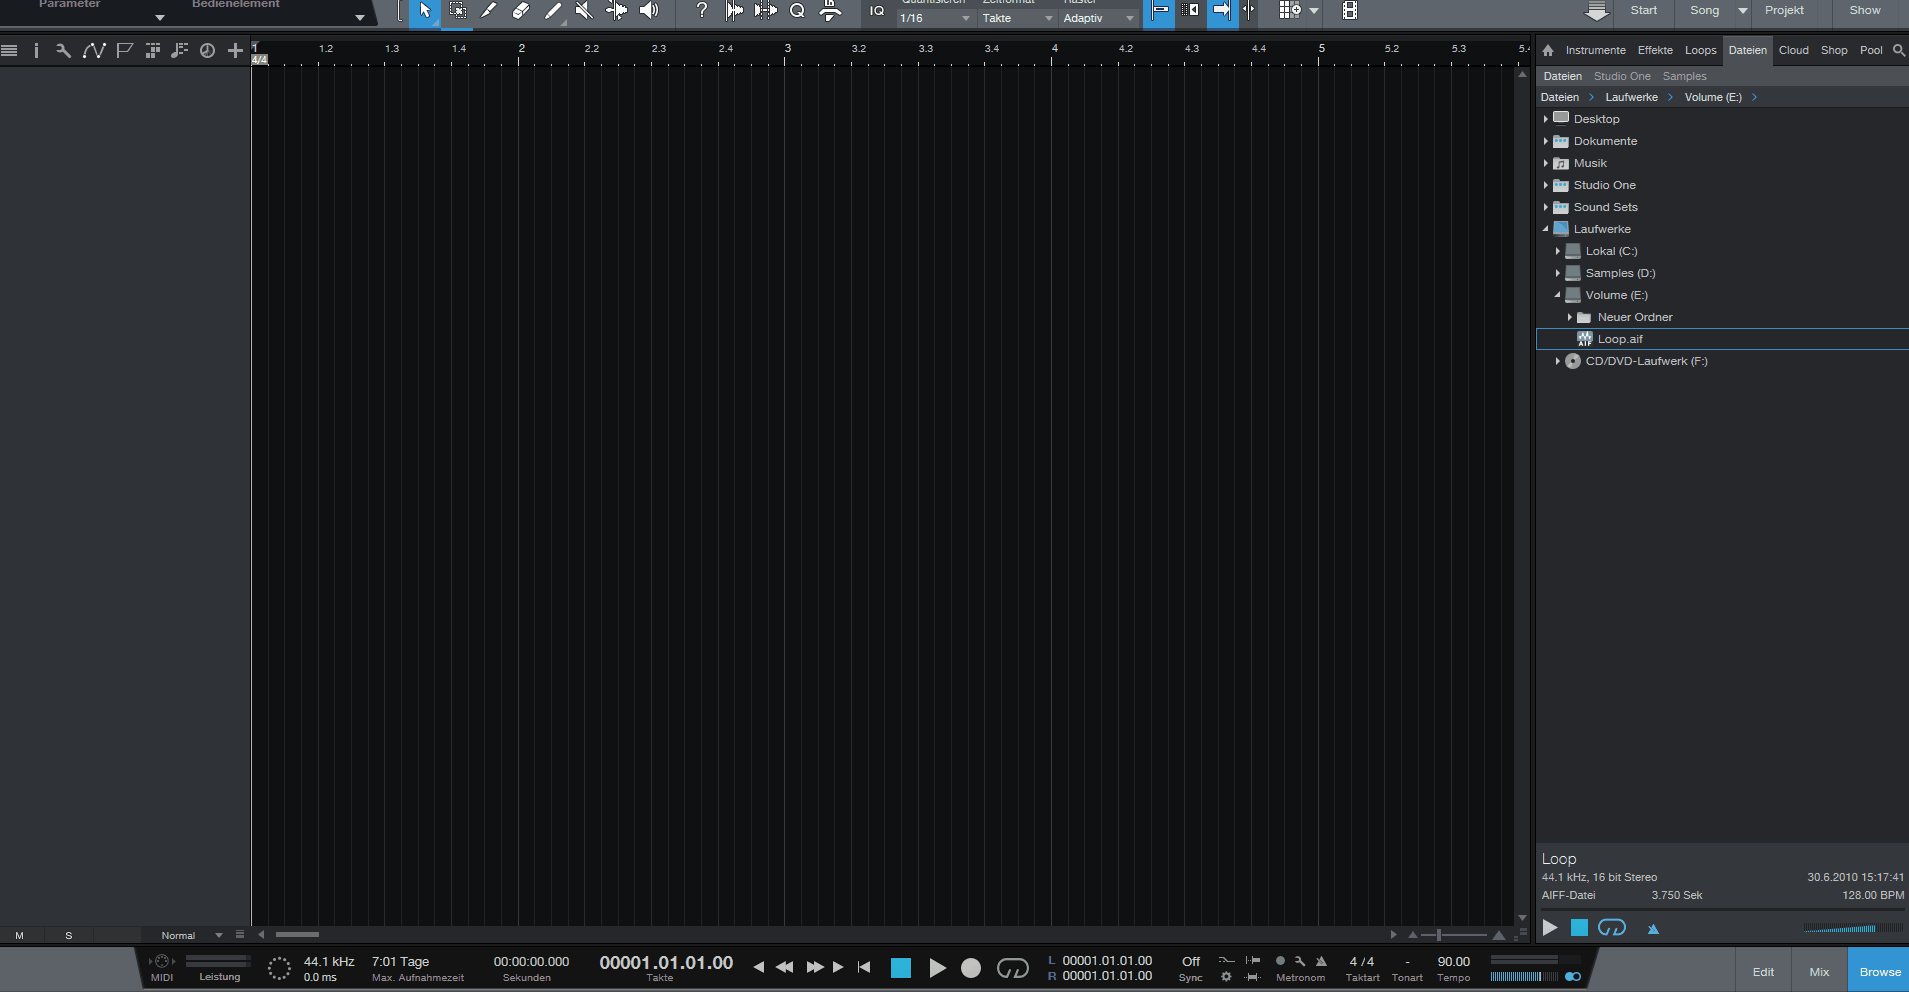The image size is (1909, 992).
Task: Toggle autoscroll arrow button in toolbar
Action: pos(1221,11)
